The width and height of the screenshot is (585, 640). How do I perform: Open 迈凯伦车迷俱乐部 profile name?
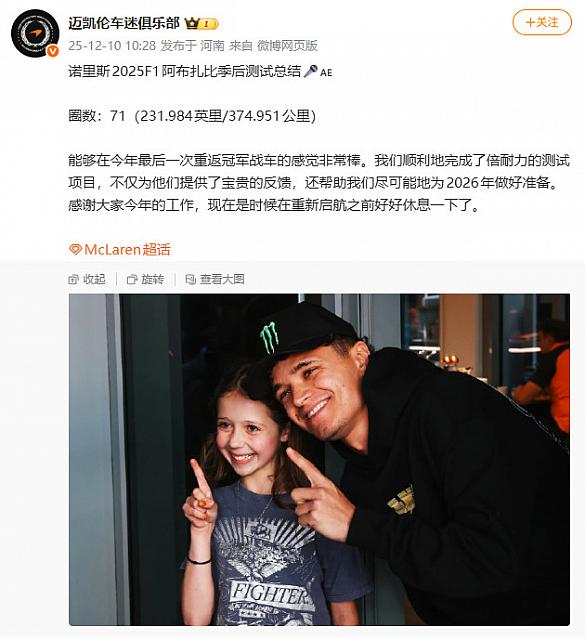[124, 23]
